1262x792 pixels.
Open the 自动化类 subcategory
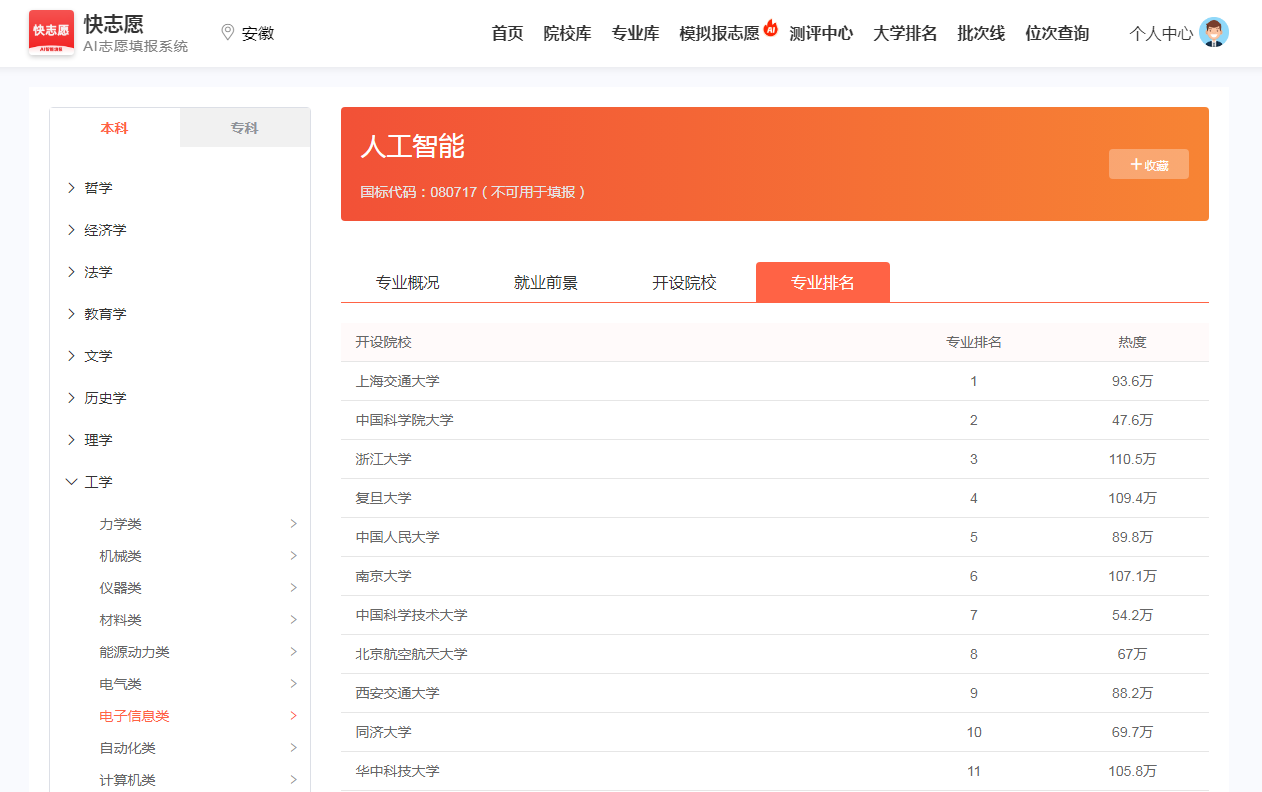click(198, 748)
